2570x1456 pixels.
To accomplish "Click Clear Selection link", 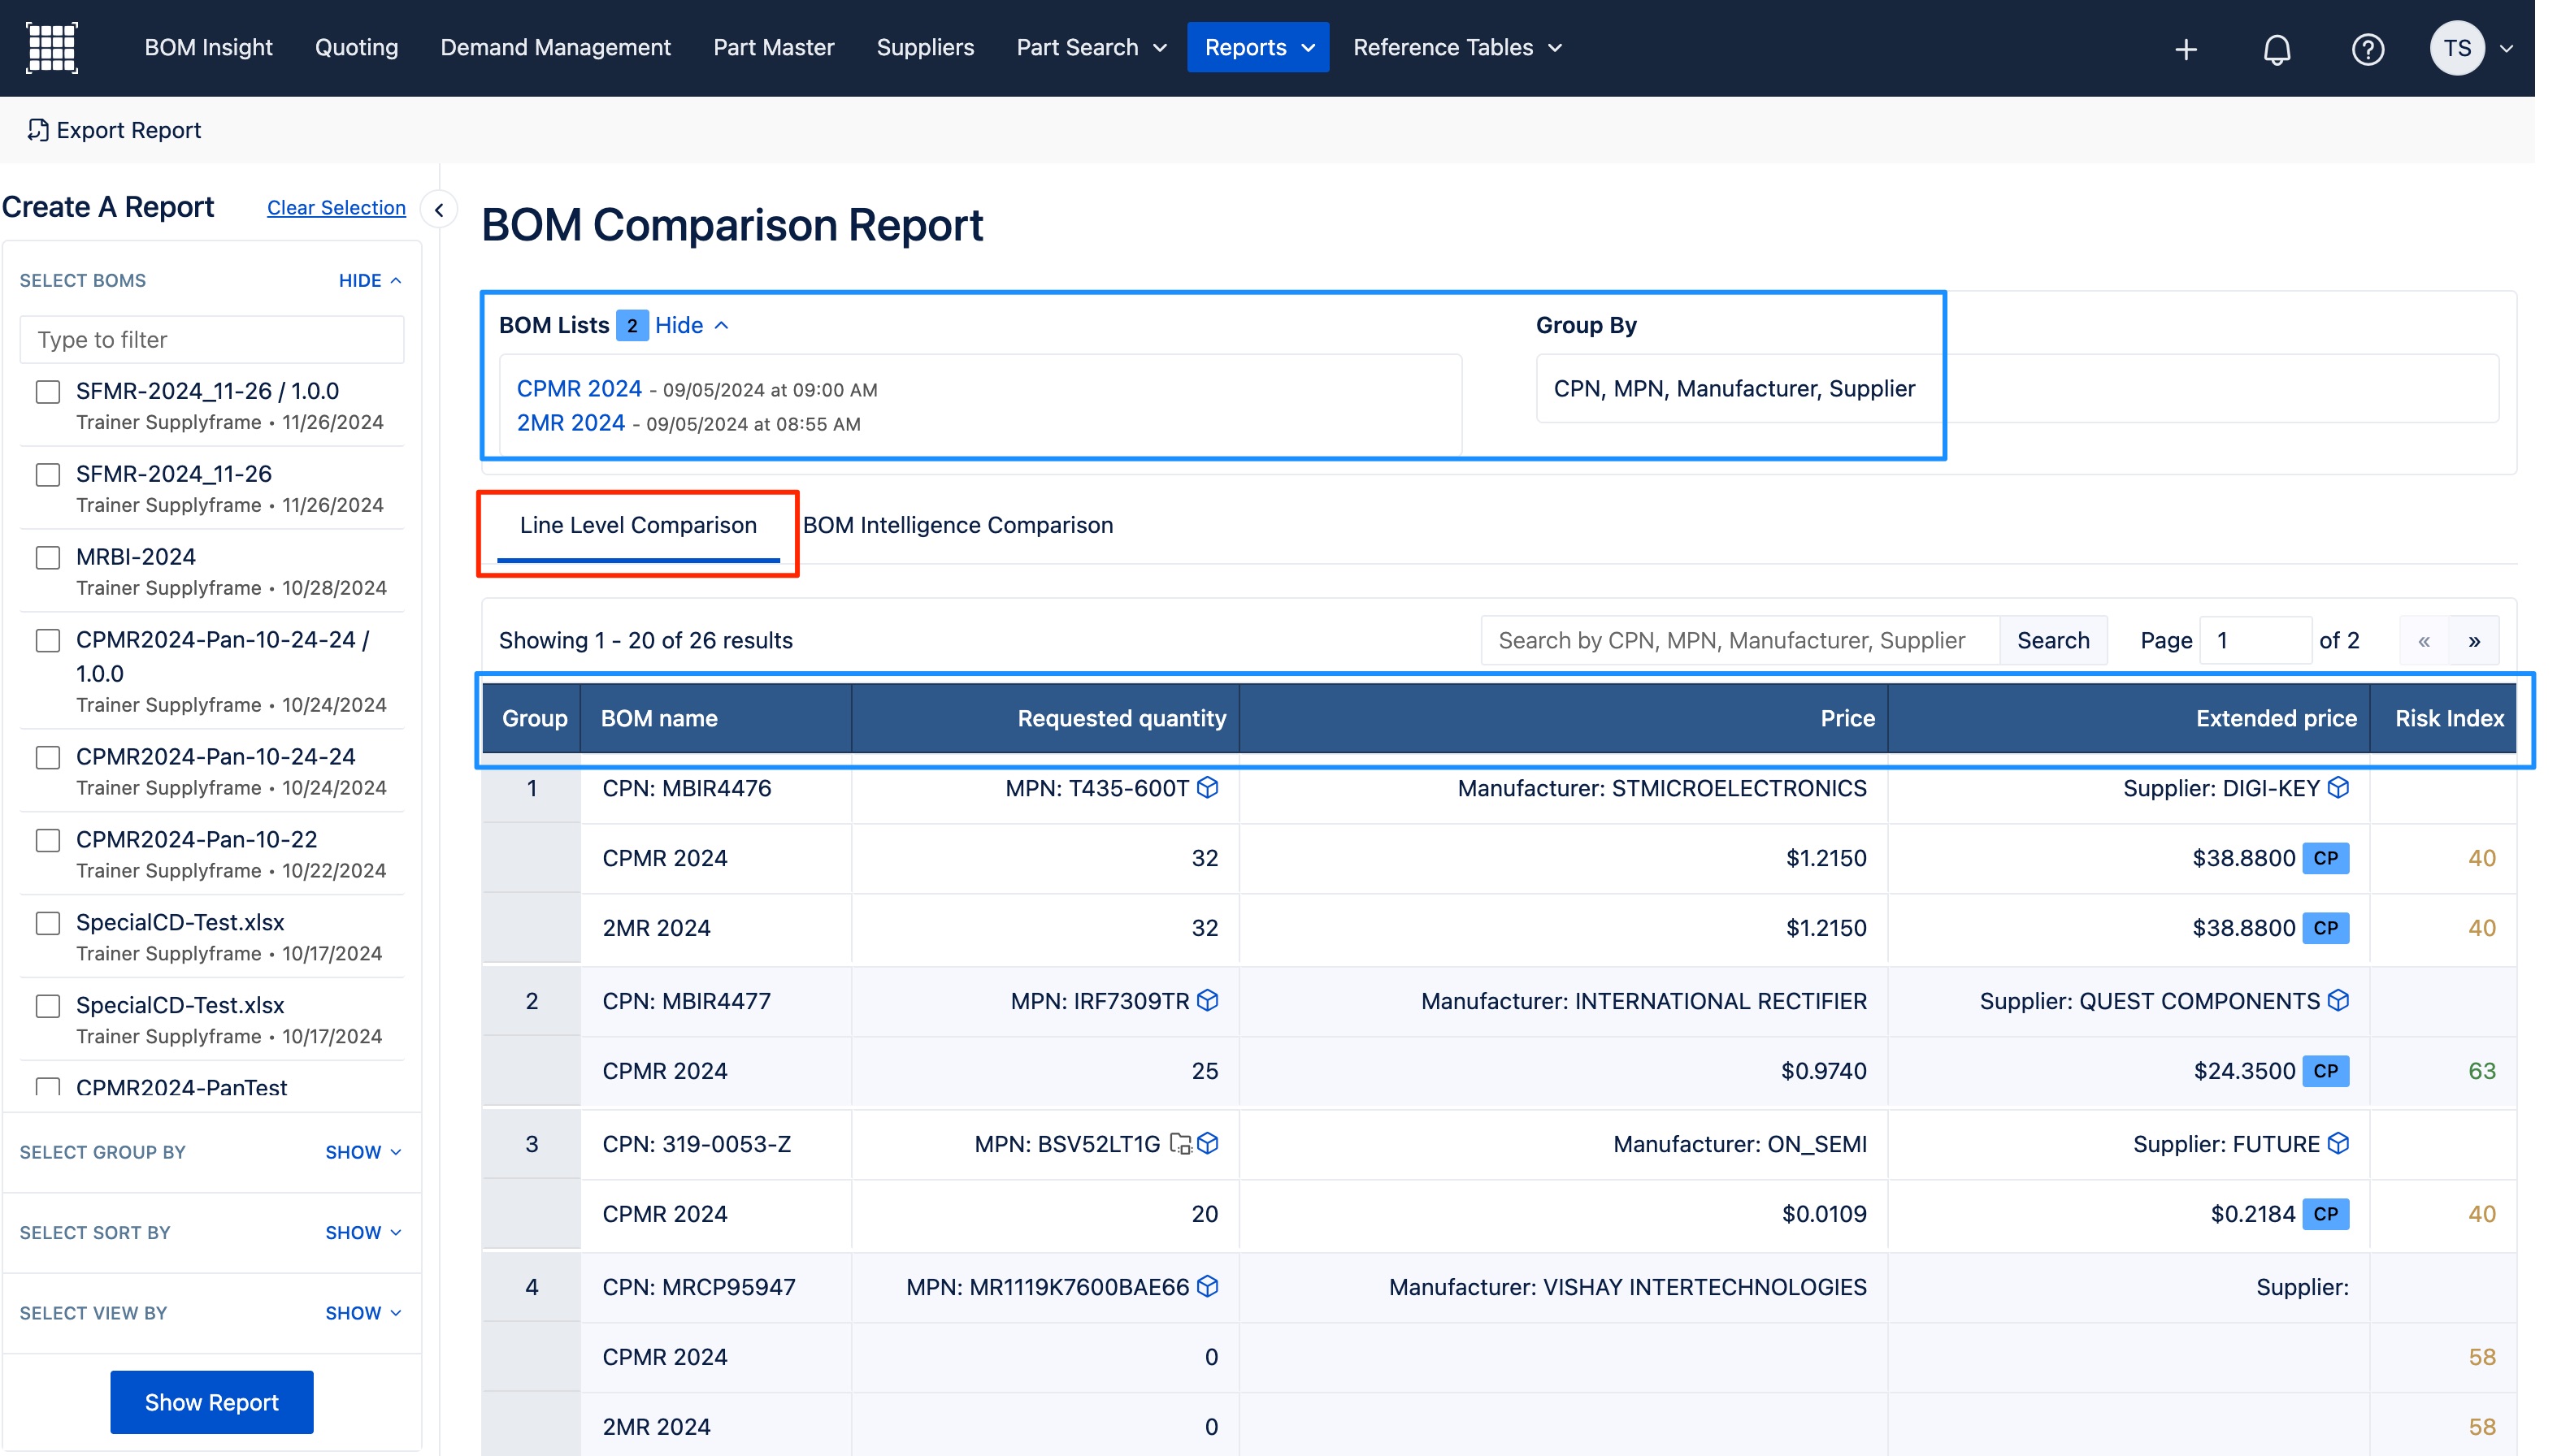I will pos(336,208).
